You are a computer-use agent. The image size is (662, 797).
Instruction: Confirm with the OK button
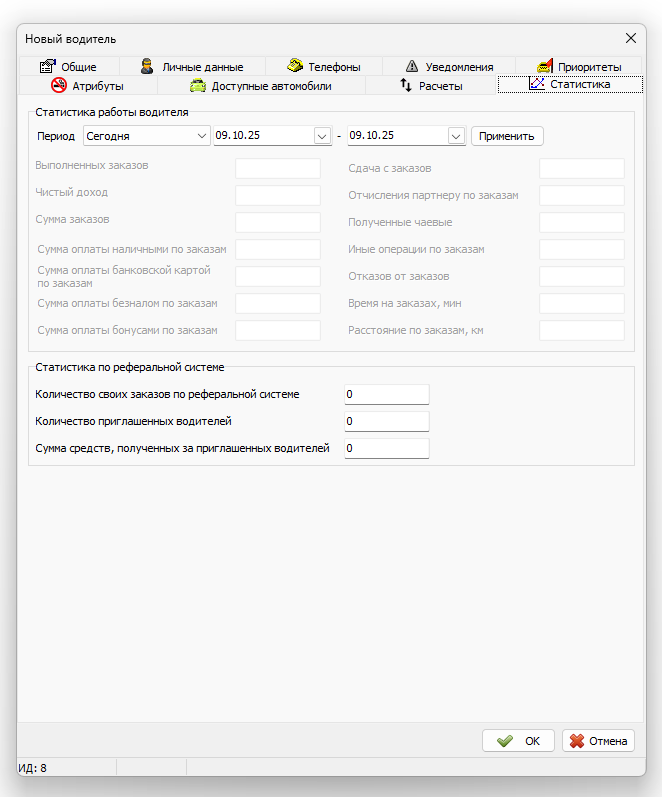pos(518,741)
